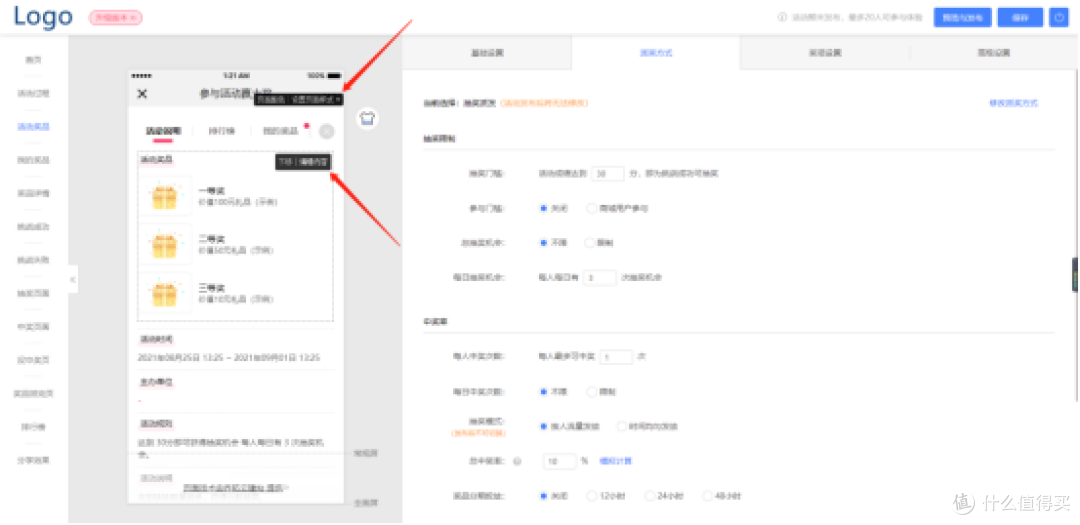Click 编辑内容 in the black tooltip

(313, 162)
